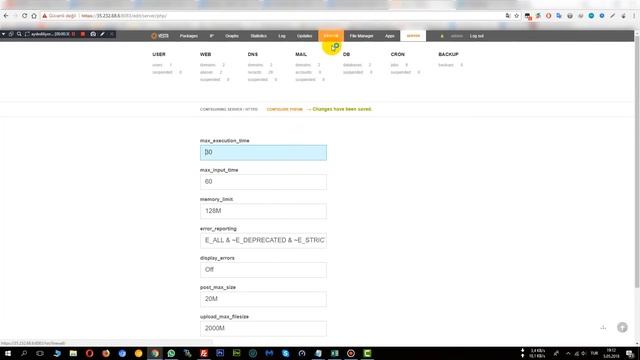Click the max_input_time field

click(x=263, y=182)
